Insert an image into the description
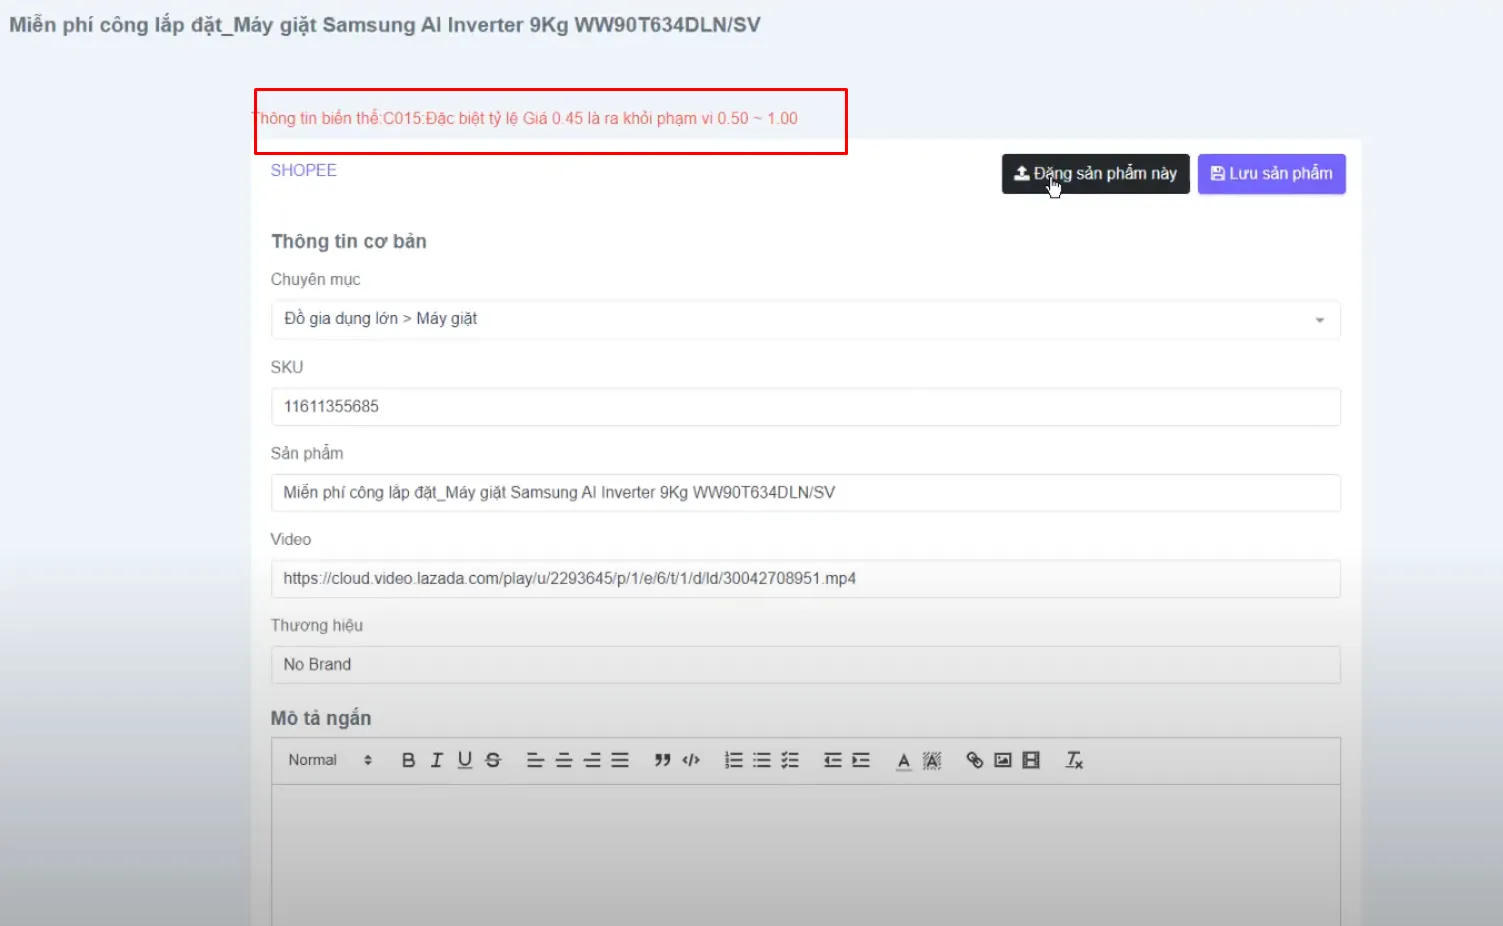Viewport: 1503px width, 926px height. coord(1003,761)
